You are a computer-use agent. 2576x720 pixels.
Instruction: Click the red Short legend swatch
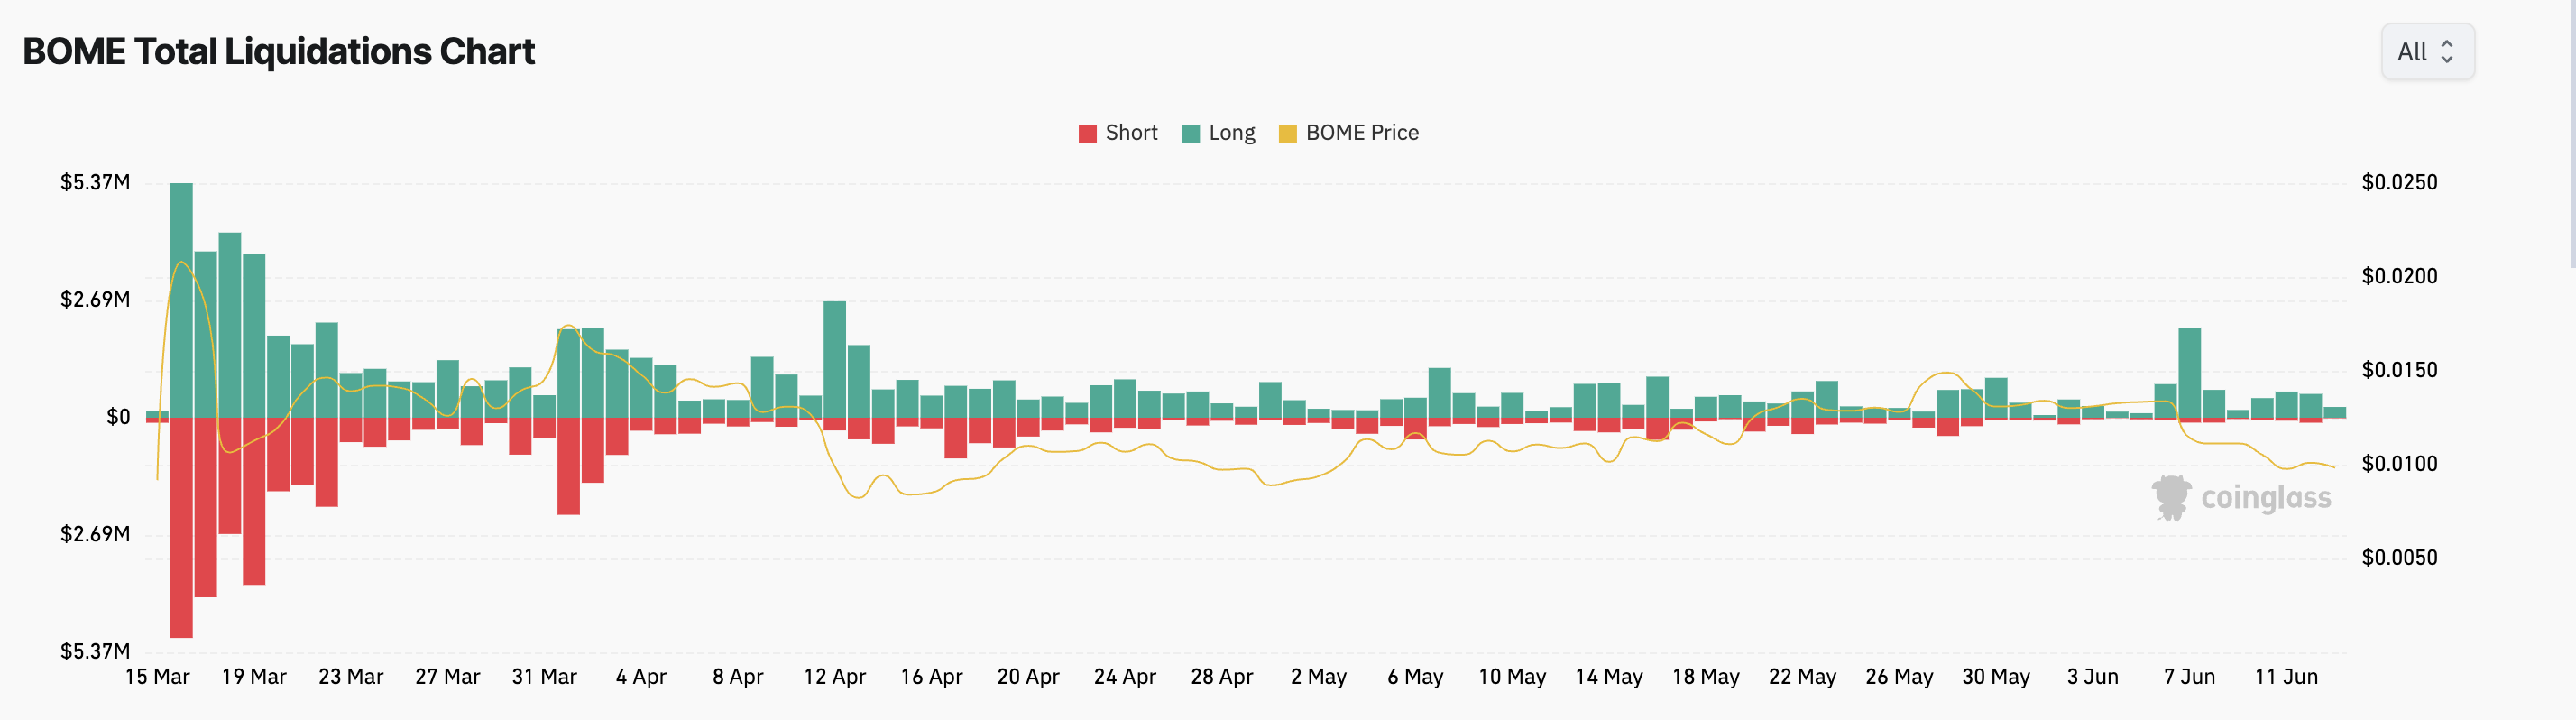[x=1088, y=134]
